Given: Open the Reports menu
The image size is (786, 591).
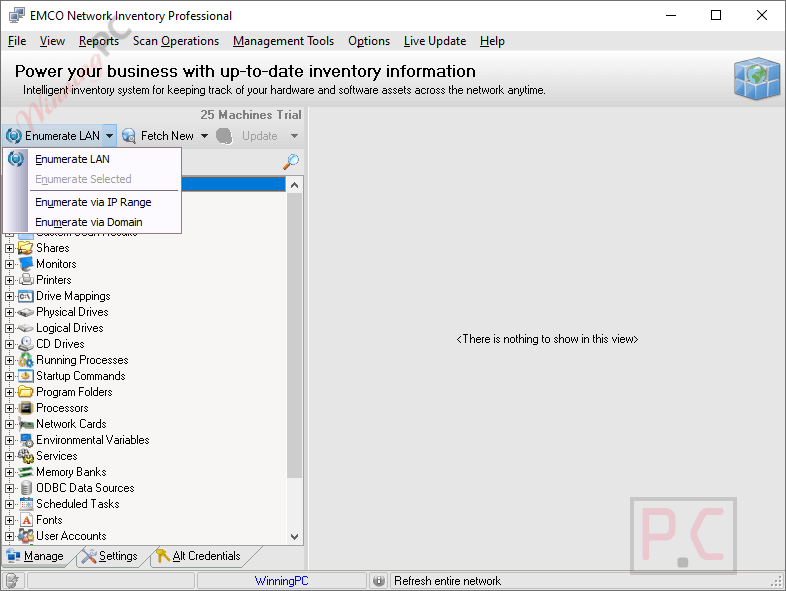Looking at the screenshot, I should coord(99,41).
